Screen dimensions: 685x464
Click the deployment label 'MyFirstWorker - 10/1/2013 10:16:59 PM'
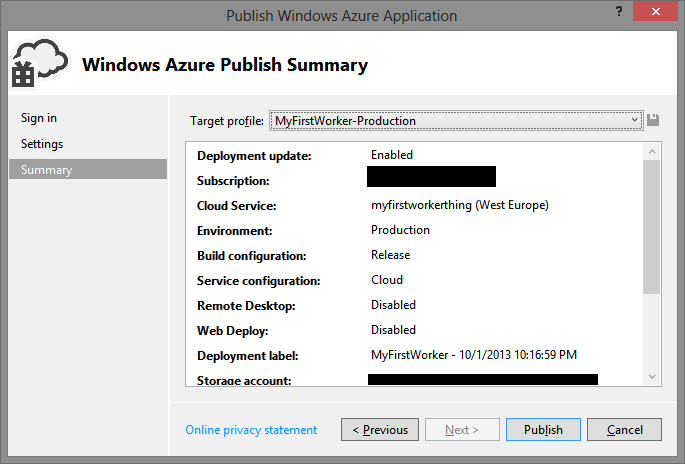click(x=474, y=354)
